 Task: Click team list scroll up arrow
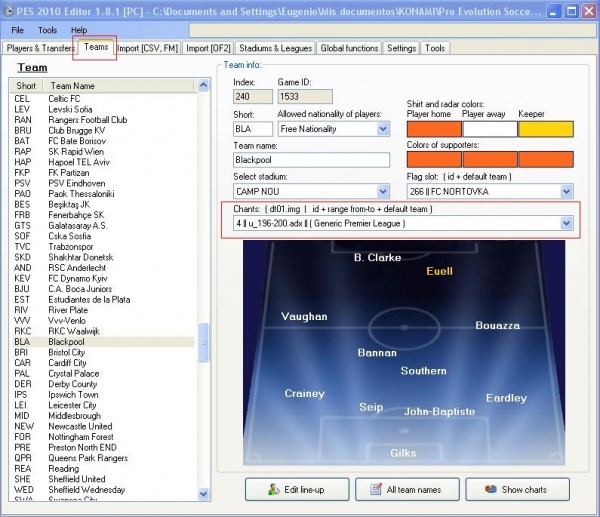coord(204,85)
